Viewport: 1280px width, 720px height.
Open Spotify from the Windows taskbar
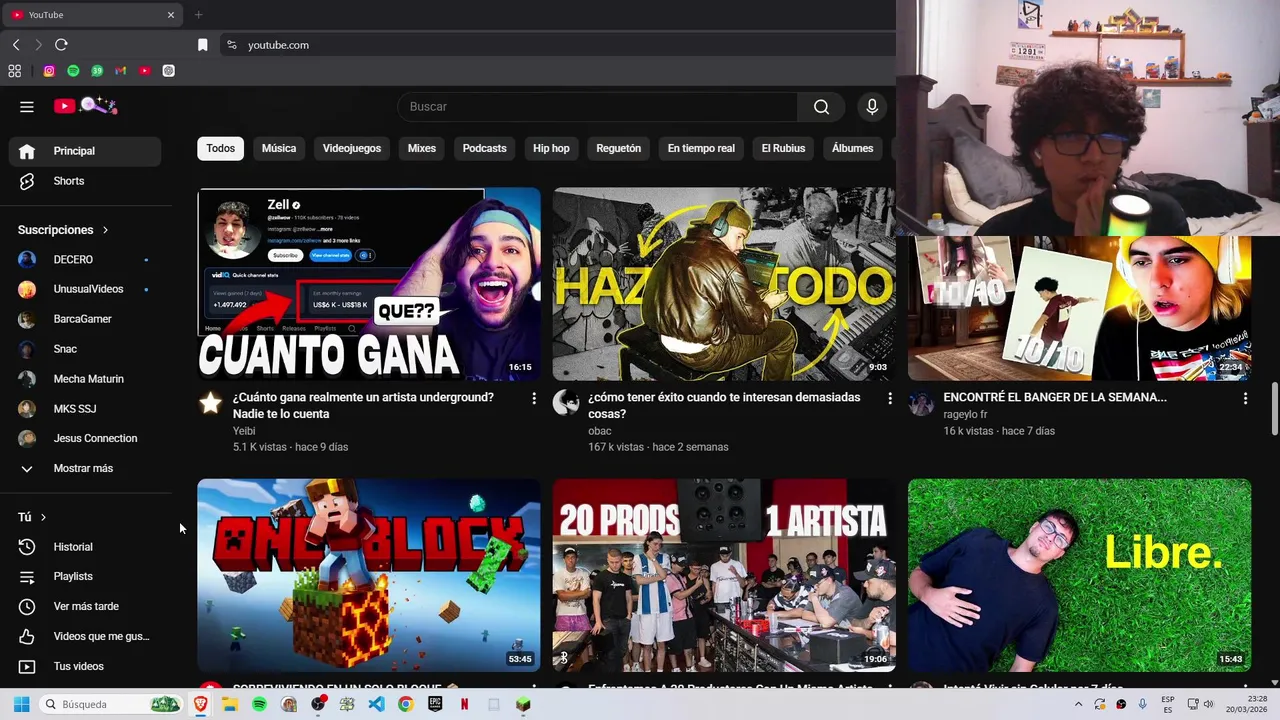259,704
